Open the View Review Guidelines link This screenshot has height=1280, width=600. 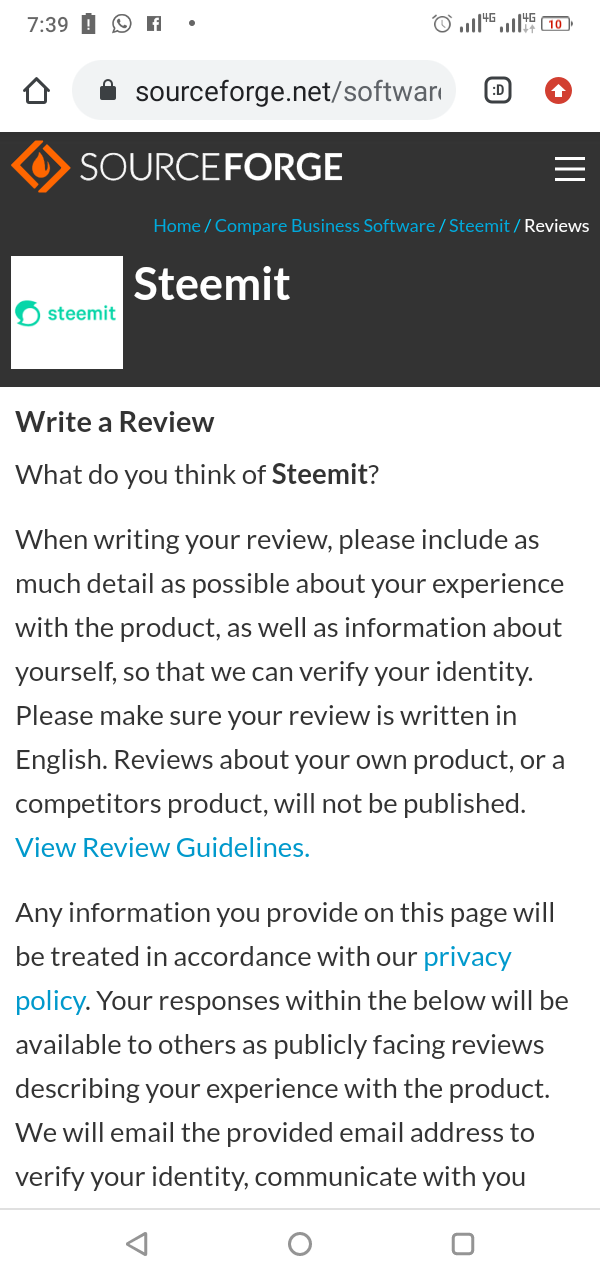[163, 848]
